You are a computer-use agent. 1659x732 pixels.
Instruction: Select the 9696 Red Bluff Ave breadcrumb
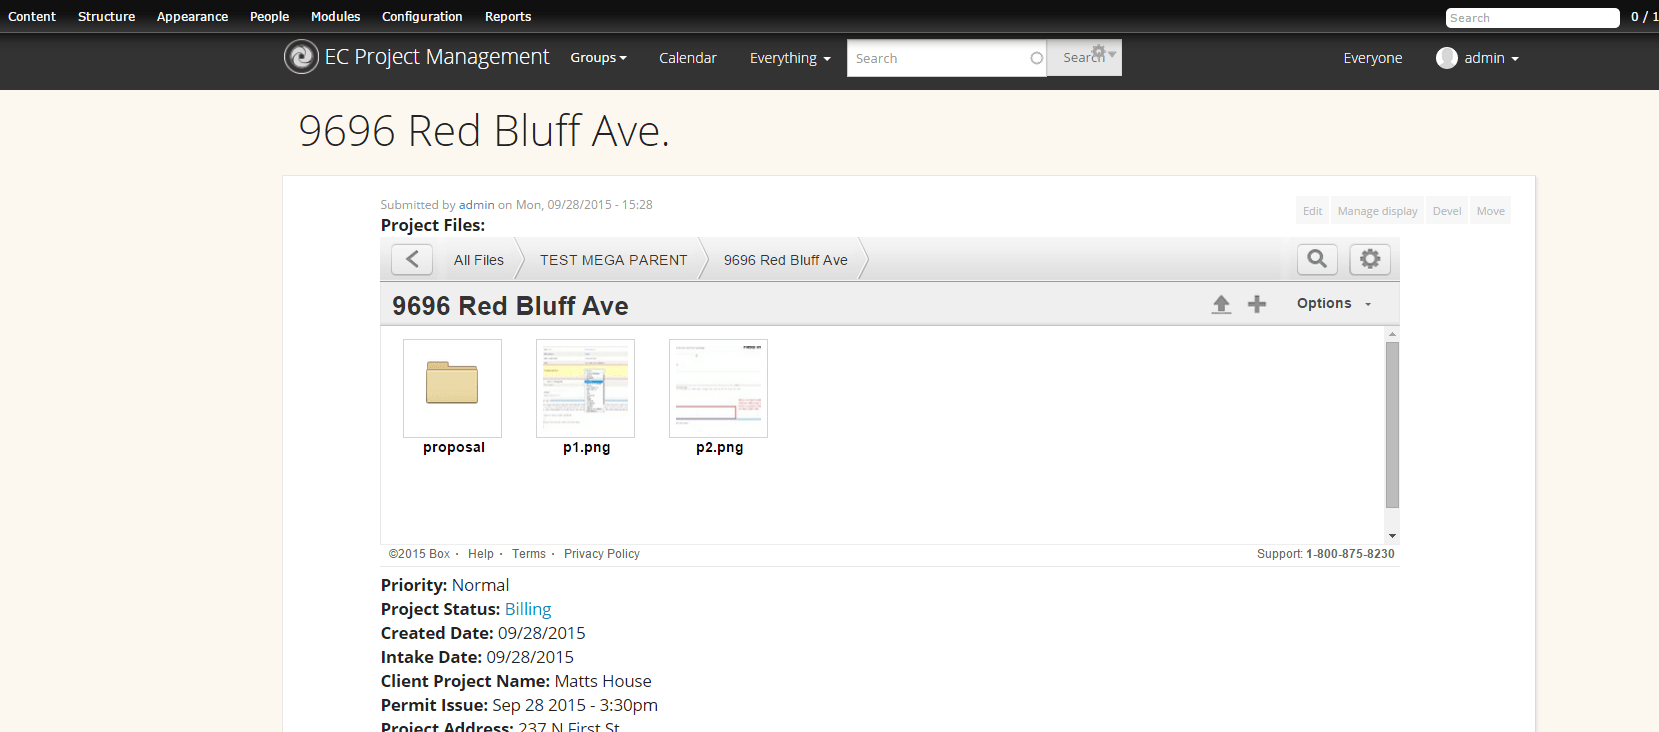[786, 260]
